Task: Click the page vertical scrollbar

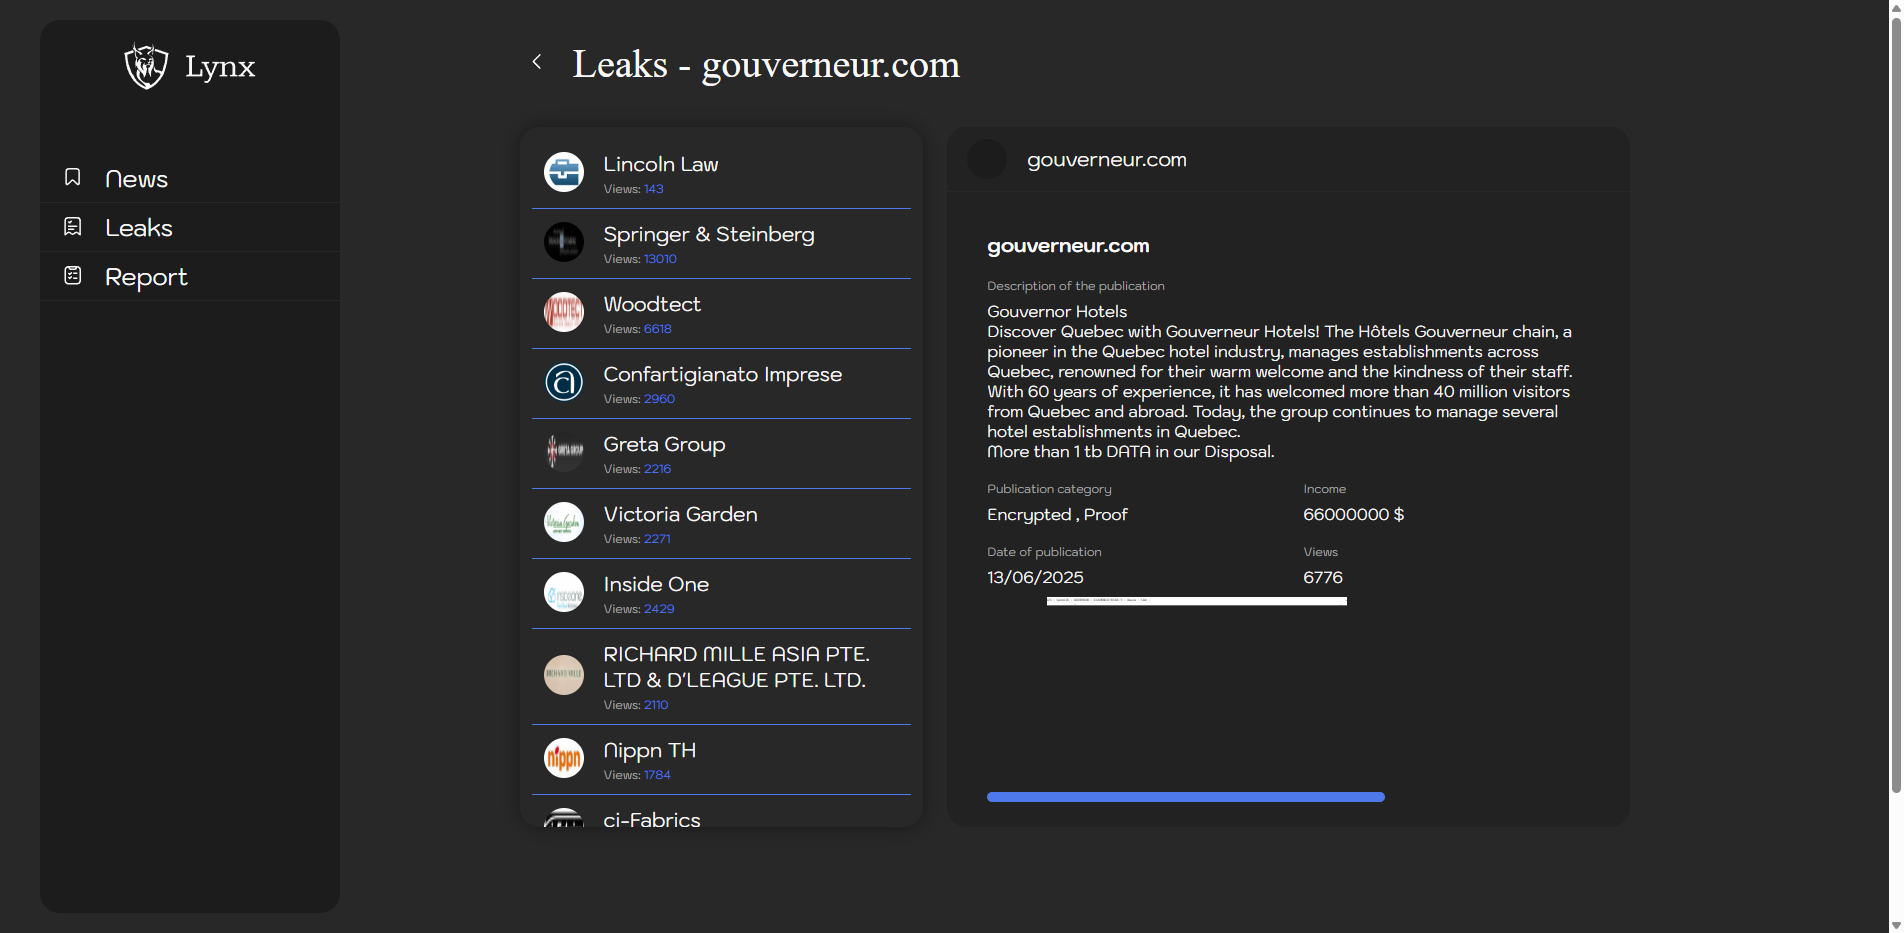Action: pos(1895,400)
